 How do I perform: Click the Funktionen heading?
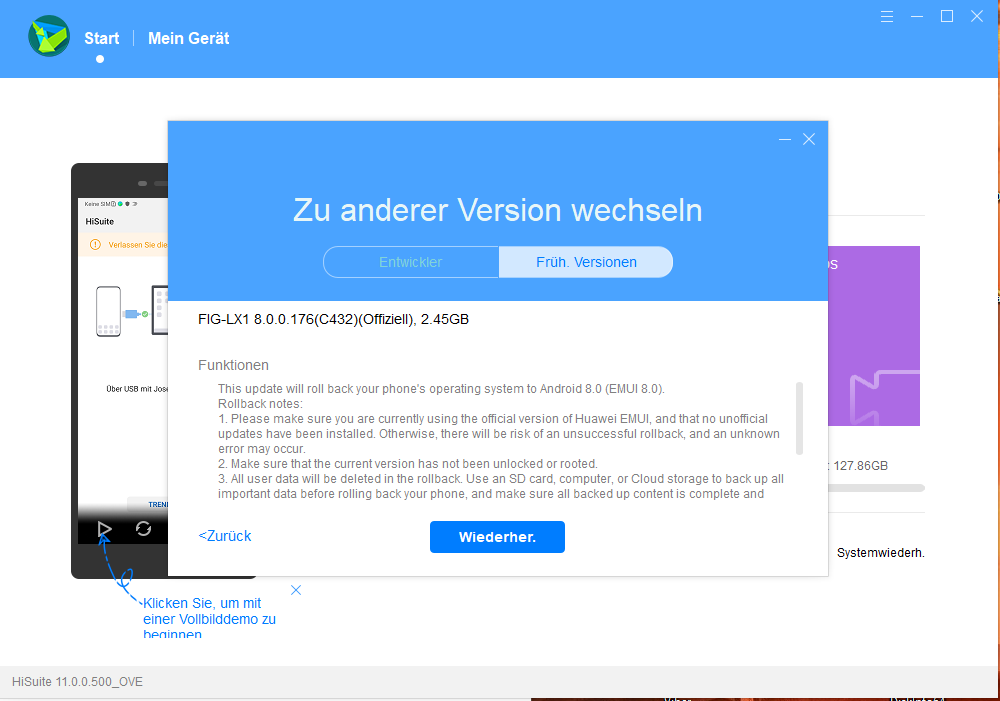(x=233, y=365)
